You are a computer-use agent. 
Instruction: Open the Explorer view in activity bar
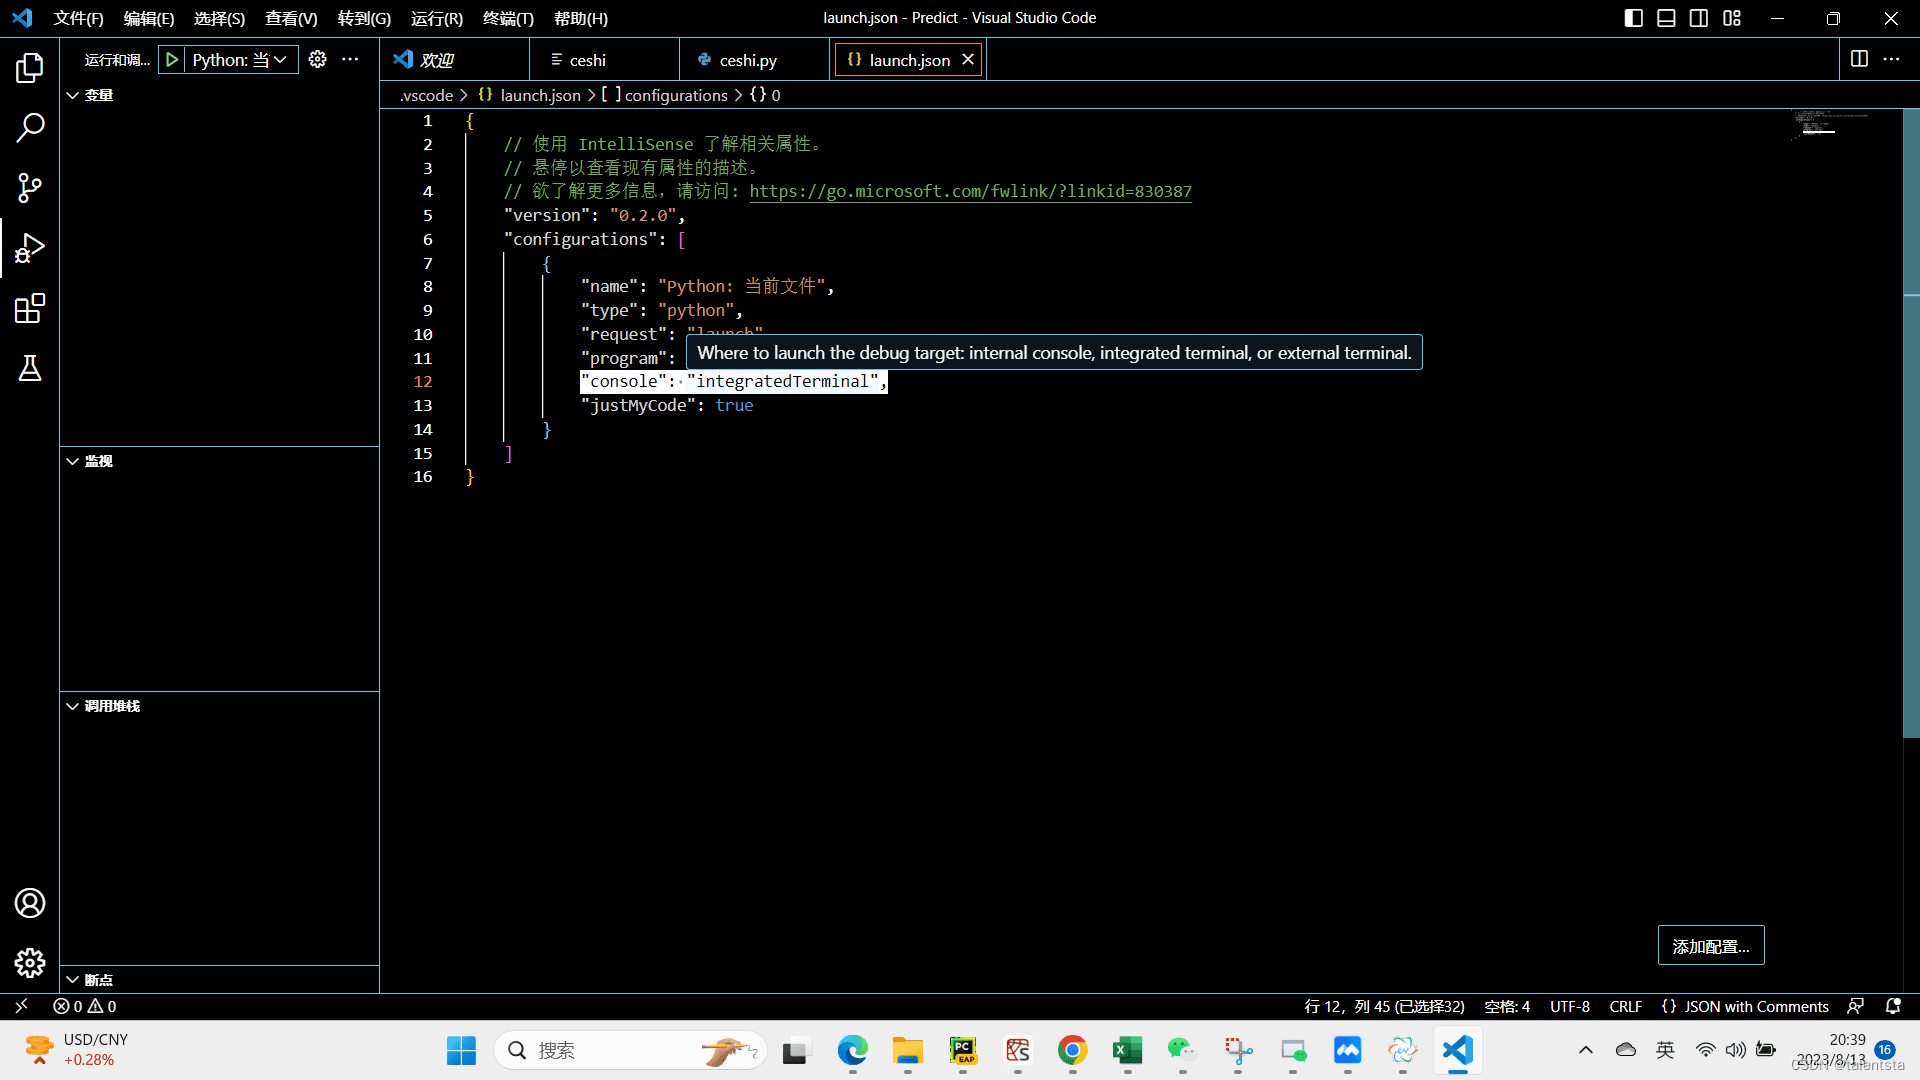click(x=30, y=68)
